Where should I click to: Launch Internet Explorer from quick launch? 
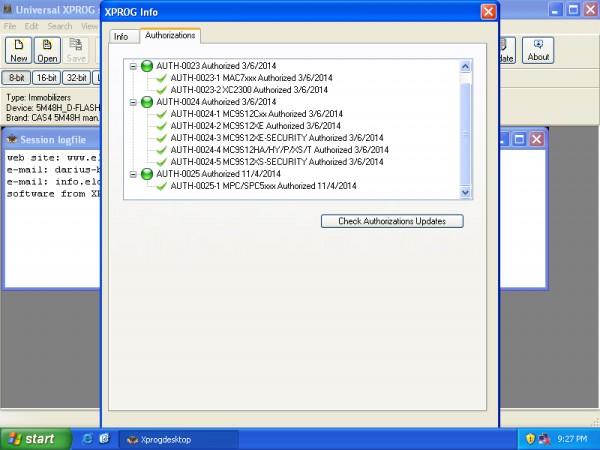tap(87, 439)
